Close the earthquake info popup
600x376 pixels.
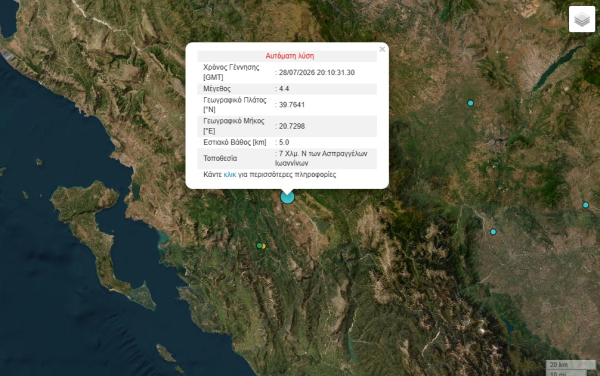click(x=382, y=49)
